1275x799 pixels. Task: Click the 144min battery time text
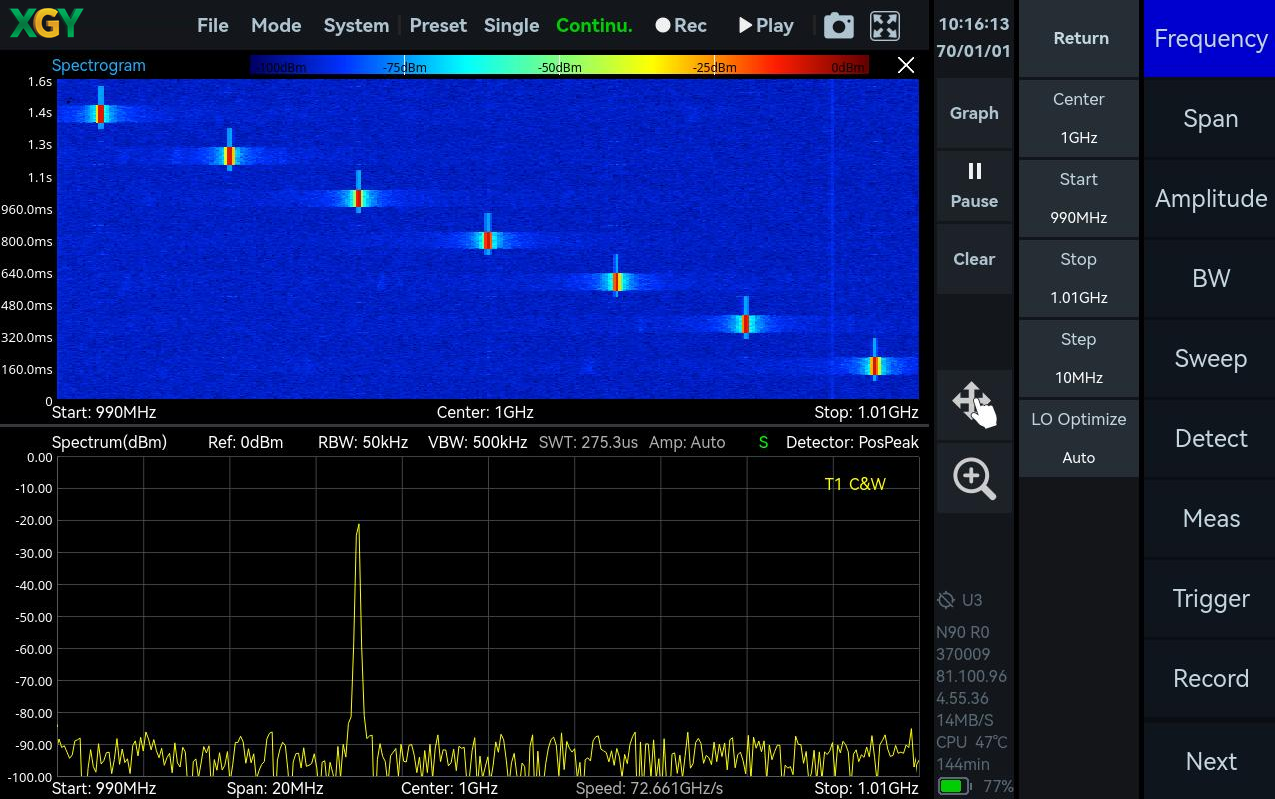[x=963, y=764]
